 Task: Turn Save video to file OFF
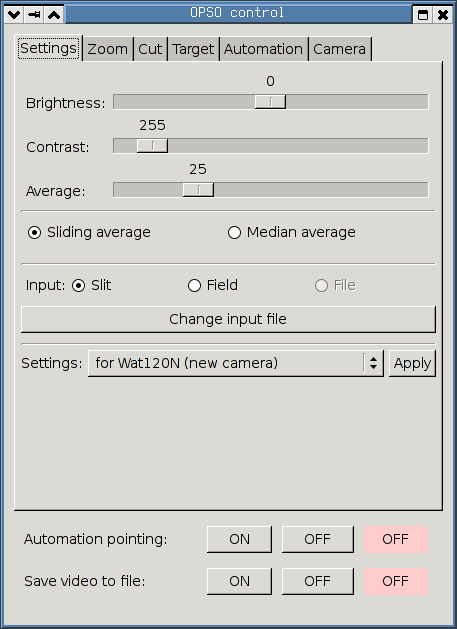pyautogui.click(x=317, y=581)
